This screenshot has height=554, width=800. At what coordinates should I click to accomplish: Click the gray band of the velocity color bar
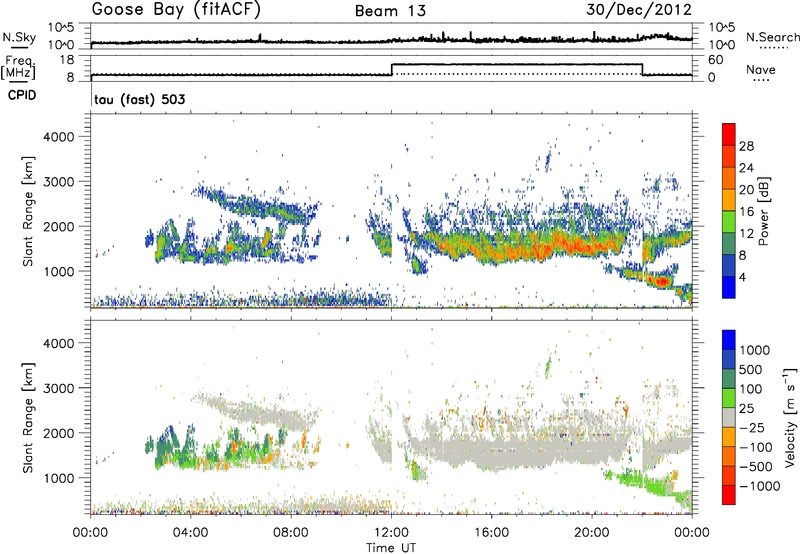coord(729,418)
